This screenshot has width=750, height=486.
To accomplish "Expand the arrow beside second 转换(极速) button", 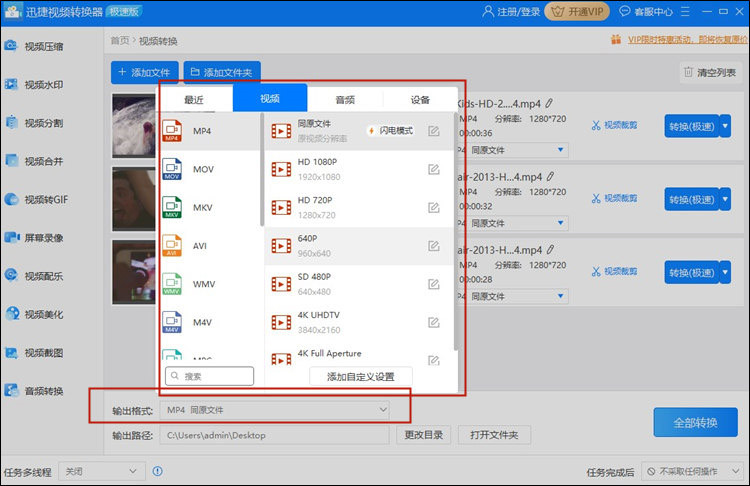I will pyautogui.click(x=726, y=199).
